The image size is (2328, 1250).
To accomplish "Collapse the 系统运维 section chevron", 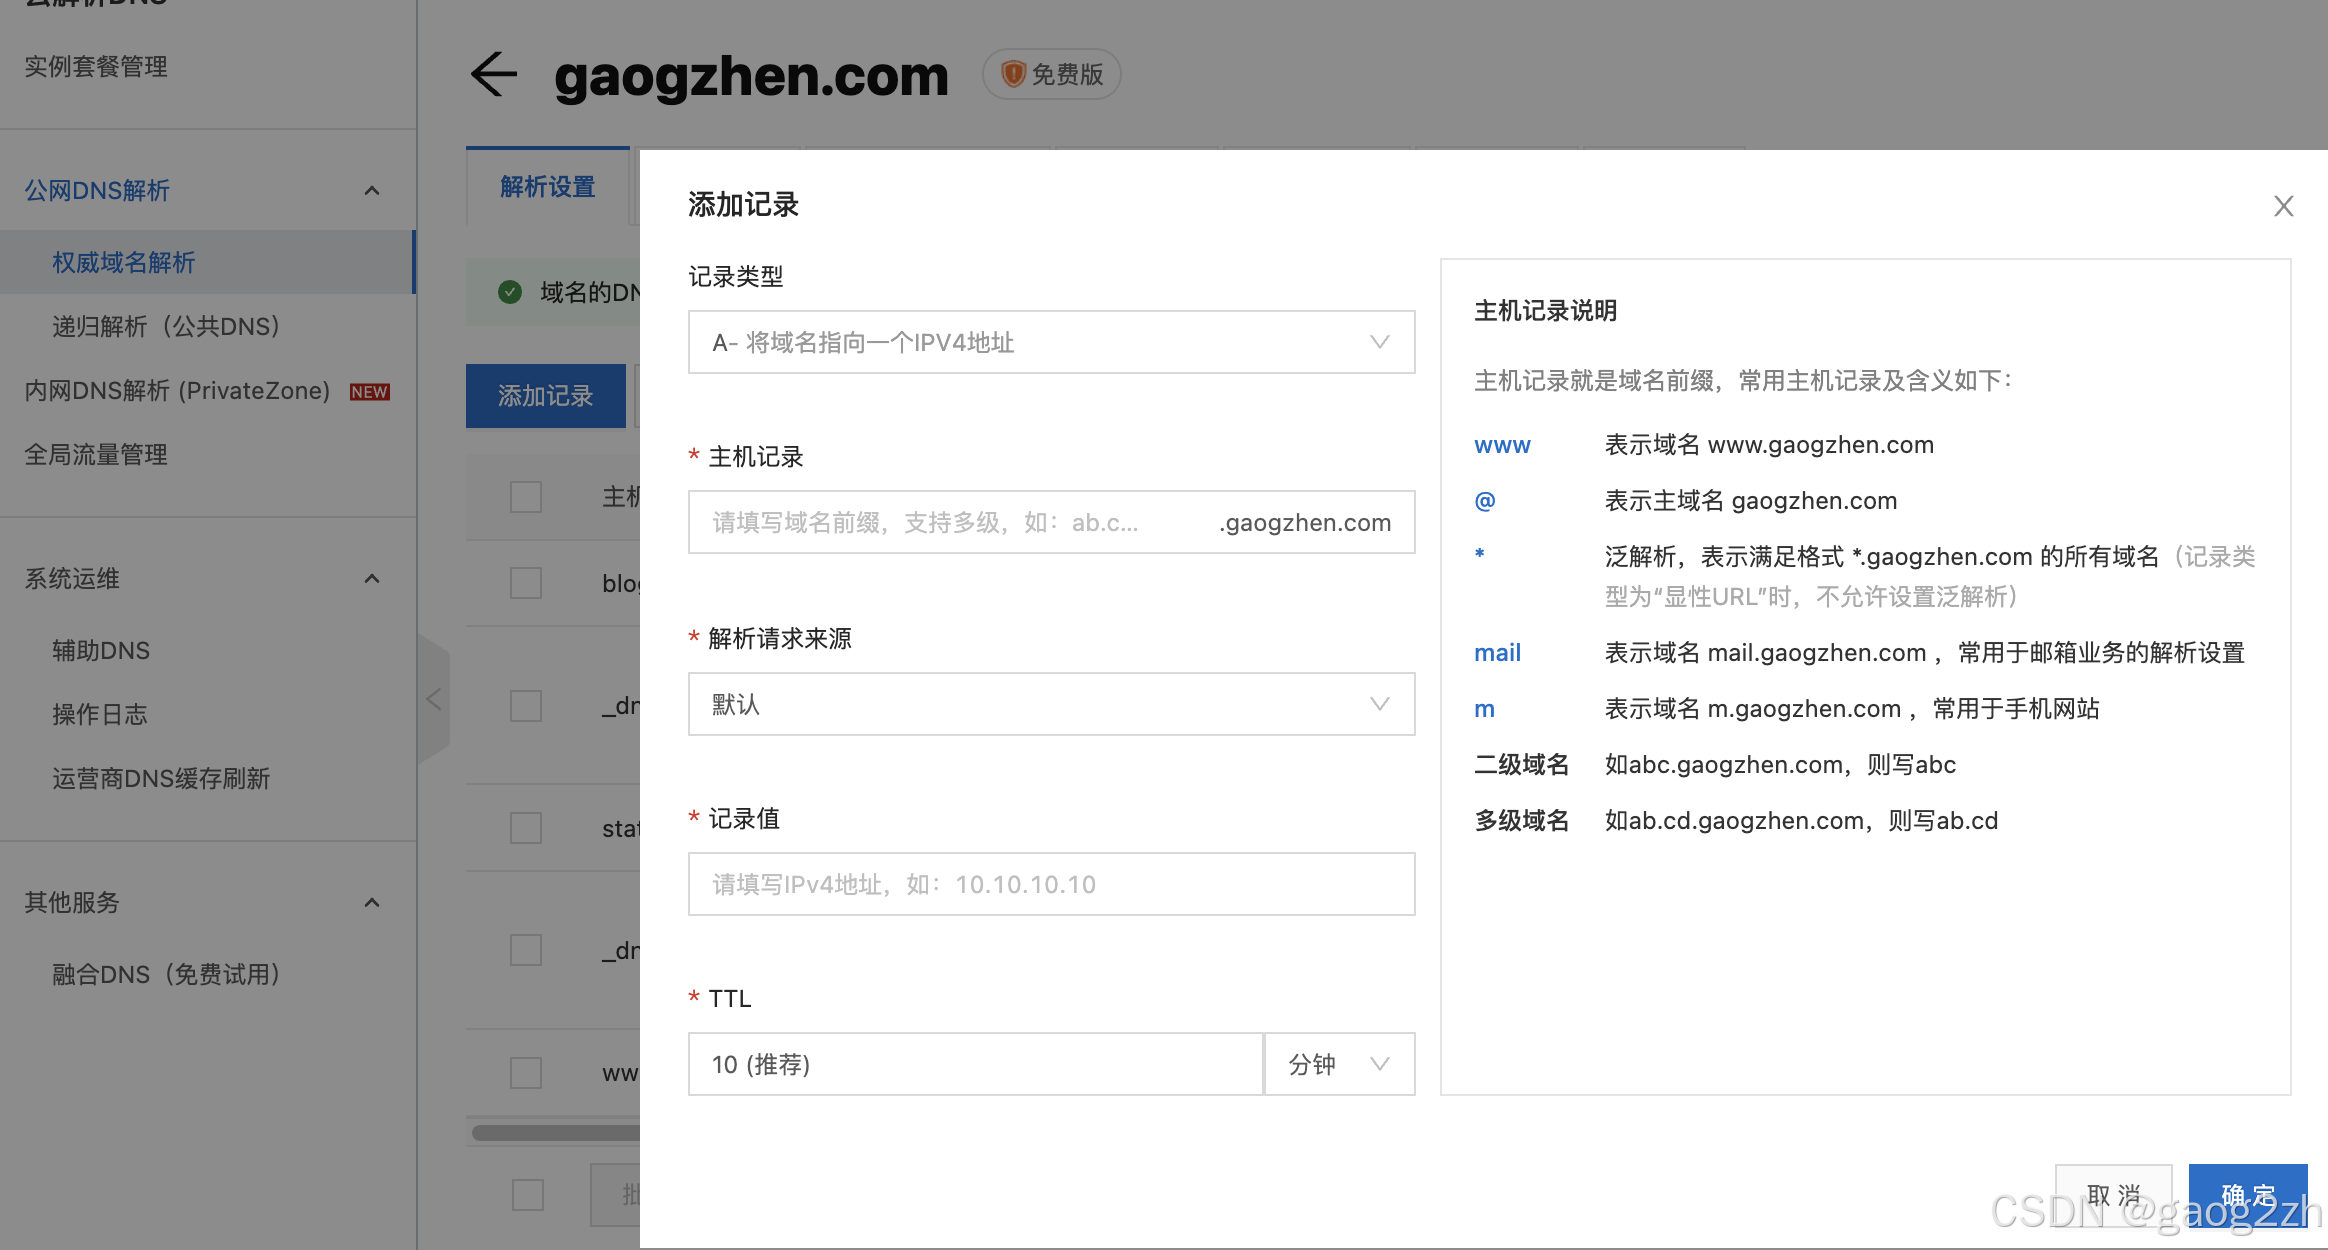I will coord(372,579).
